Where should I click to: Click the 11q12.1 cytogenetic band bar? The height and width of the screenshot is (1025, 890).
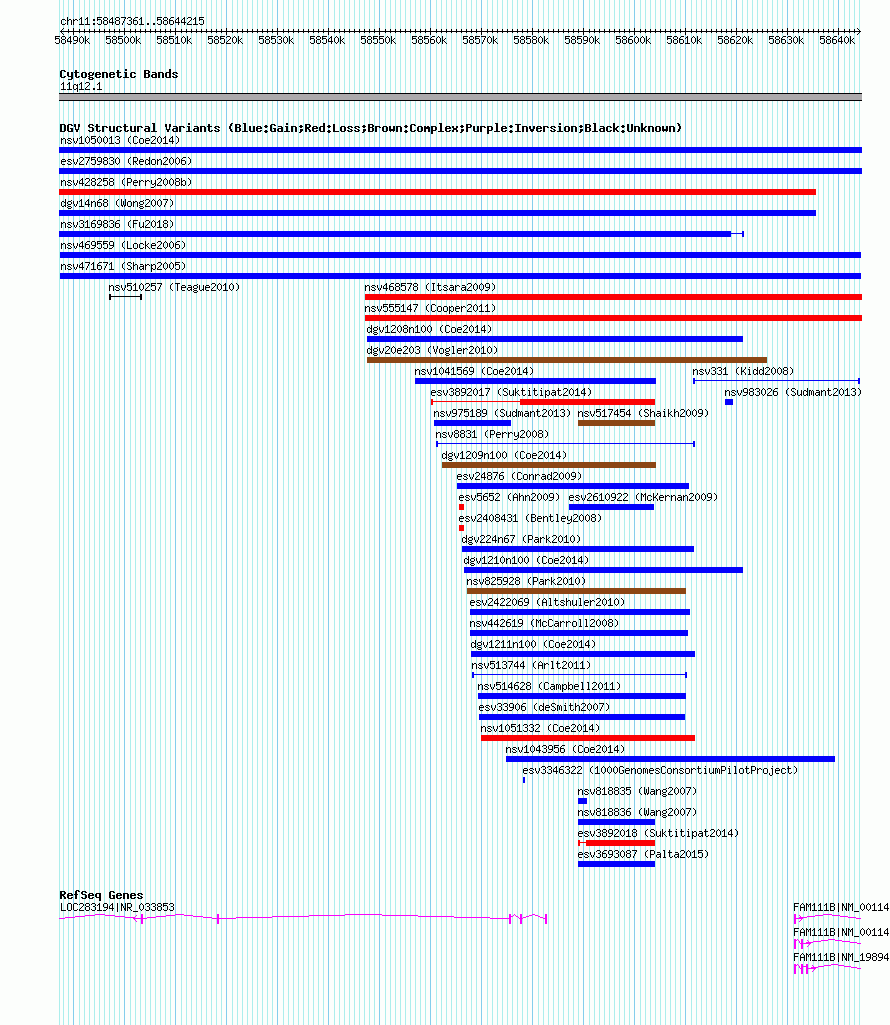[x=460, y=97]
